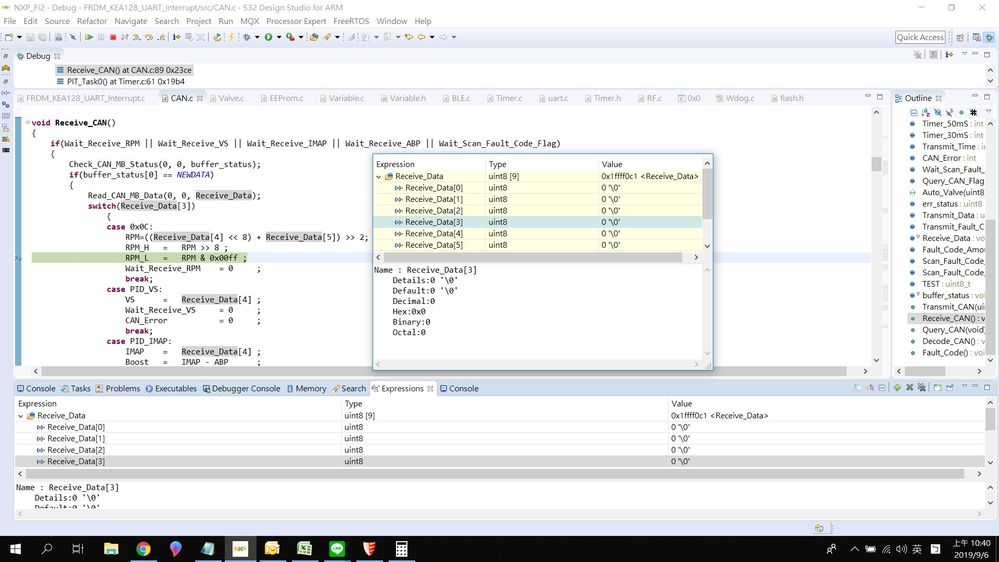Click the Open Perspective icon
Screen dimensions: 999x562
coord(960,38)
